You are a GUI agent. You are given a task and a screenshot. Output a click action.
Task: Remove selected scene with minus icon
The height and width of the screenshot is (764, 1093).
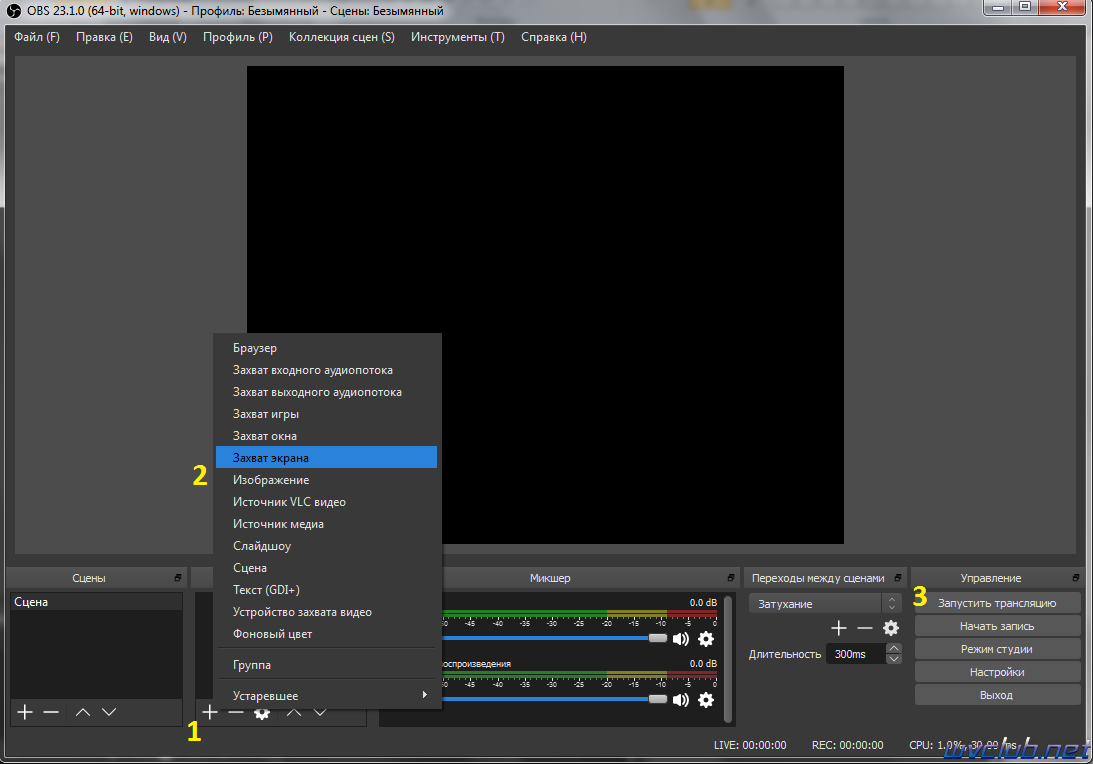click(x=51, y=712)
